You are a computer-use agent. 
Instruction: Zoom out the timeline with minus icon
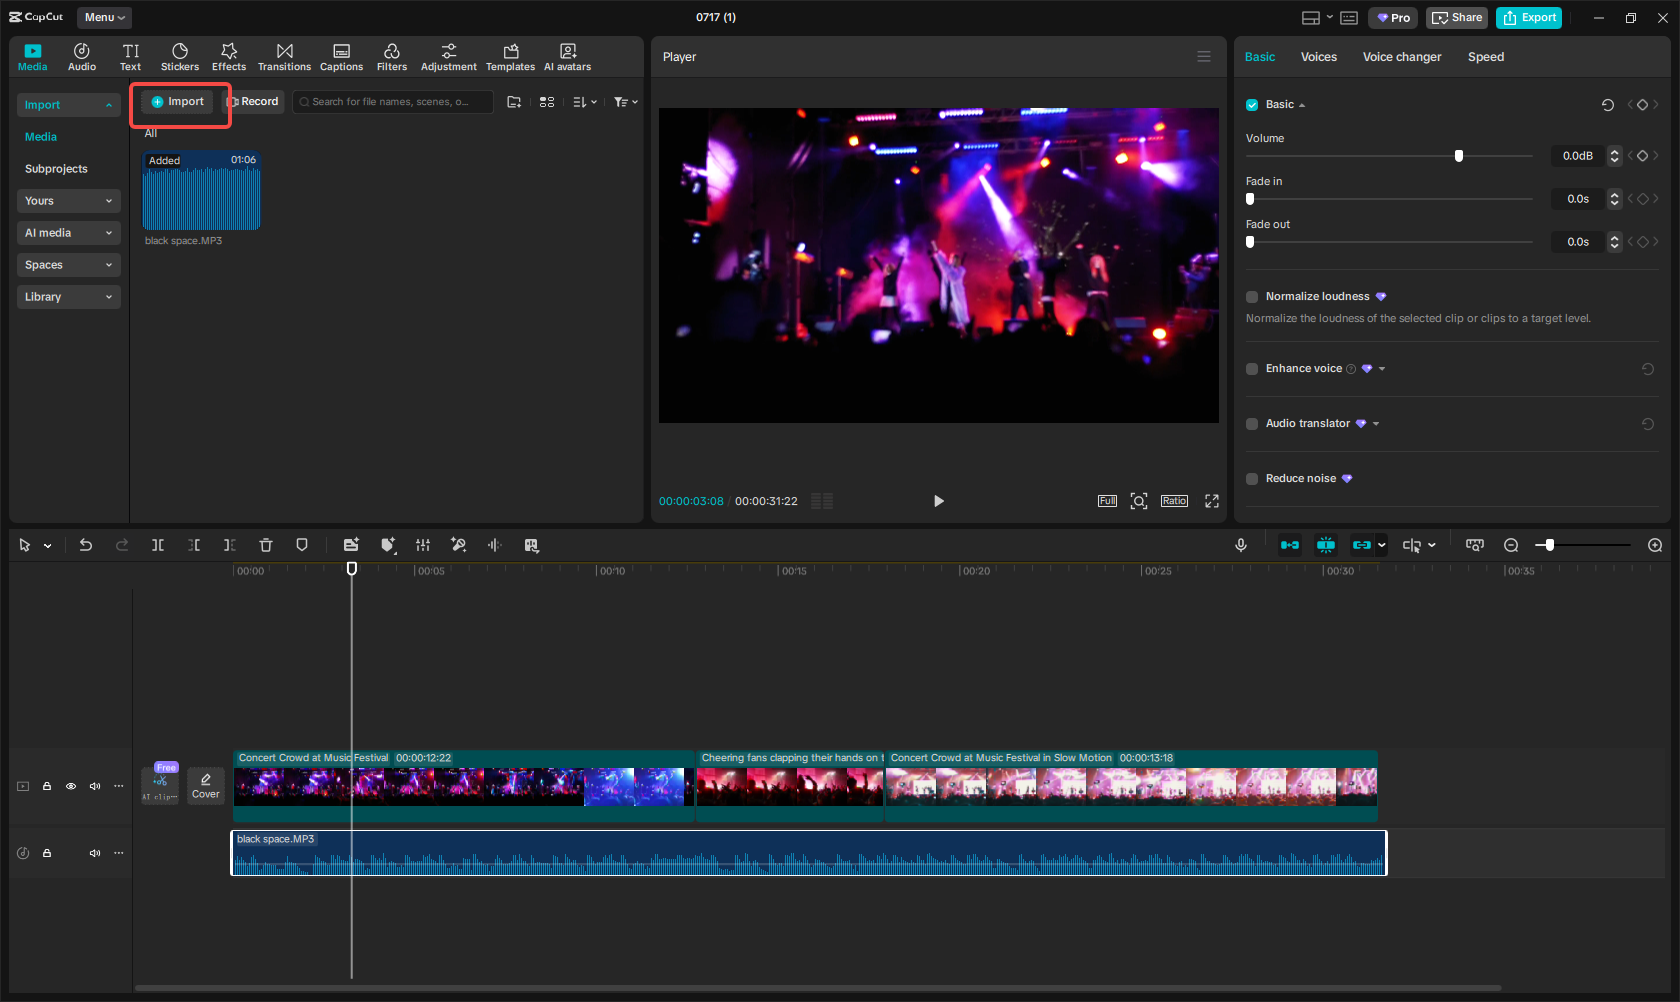pyautogui.click(x=1511, y=545)
